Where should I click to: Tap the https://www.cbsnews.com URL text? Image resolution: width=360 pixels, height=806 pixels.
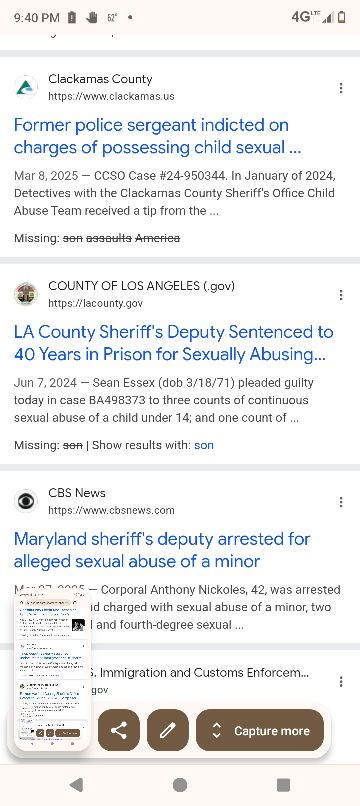pos(111,510)
